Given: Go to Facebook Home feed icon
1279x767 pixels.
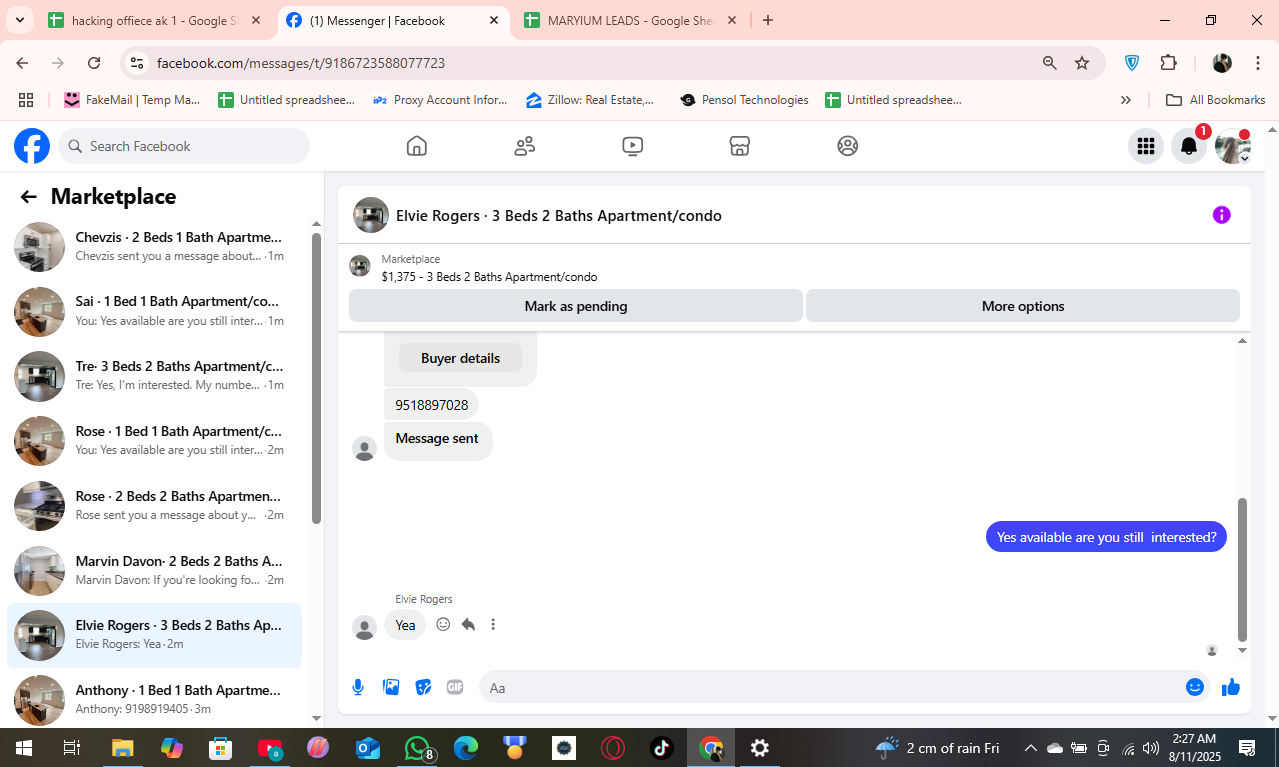Looking at the screenshot, I should [417, 146].
